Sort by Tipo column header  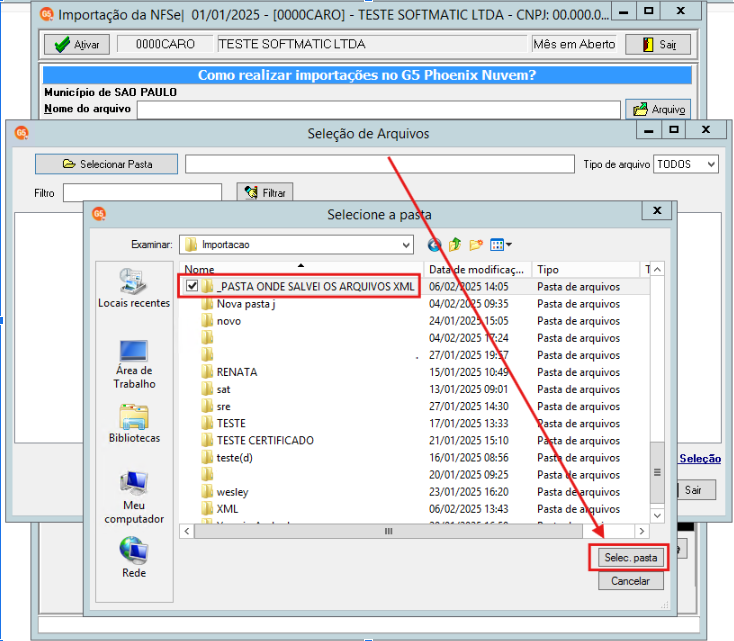(x=586, y=270)
